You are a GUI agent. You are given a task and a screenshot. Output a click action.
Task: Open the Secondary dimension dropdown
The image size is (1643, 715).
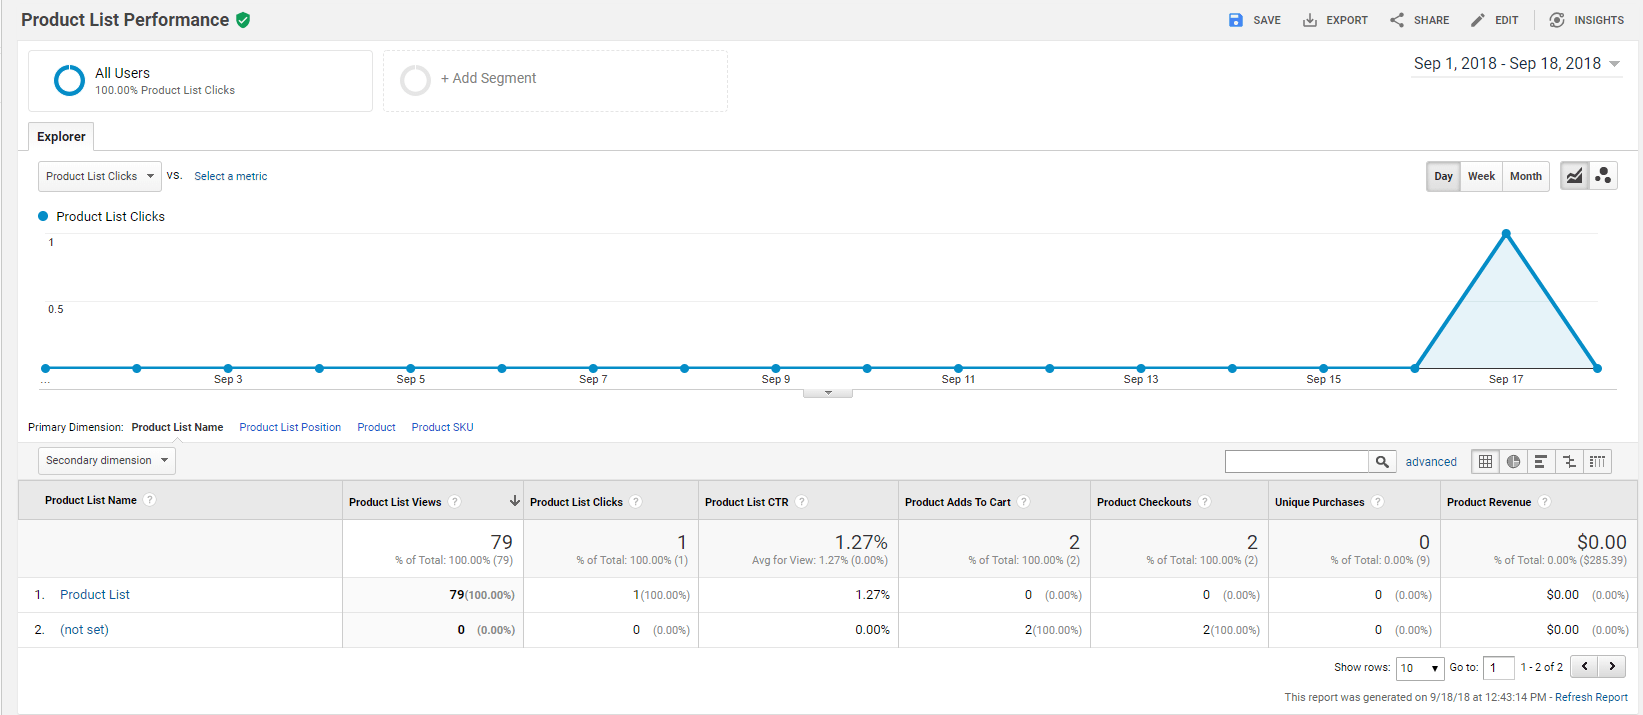(107, 460)
